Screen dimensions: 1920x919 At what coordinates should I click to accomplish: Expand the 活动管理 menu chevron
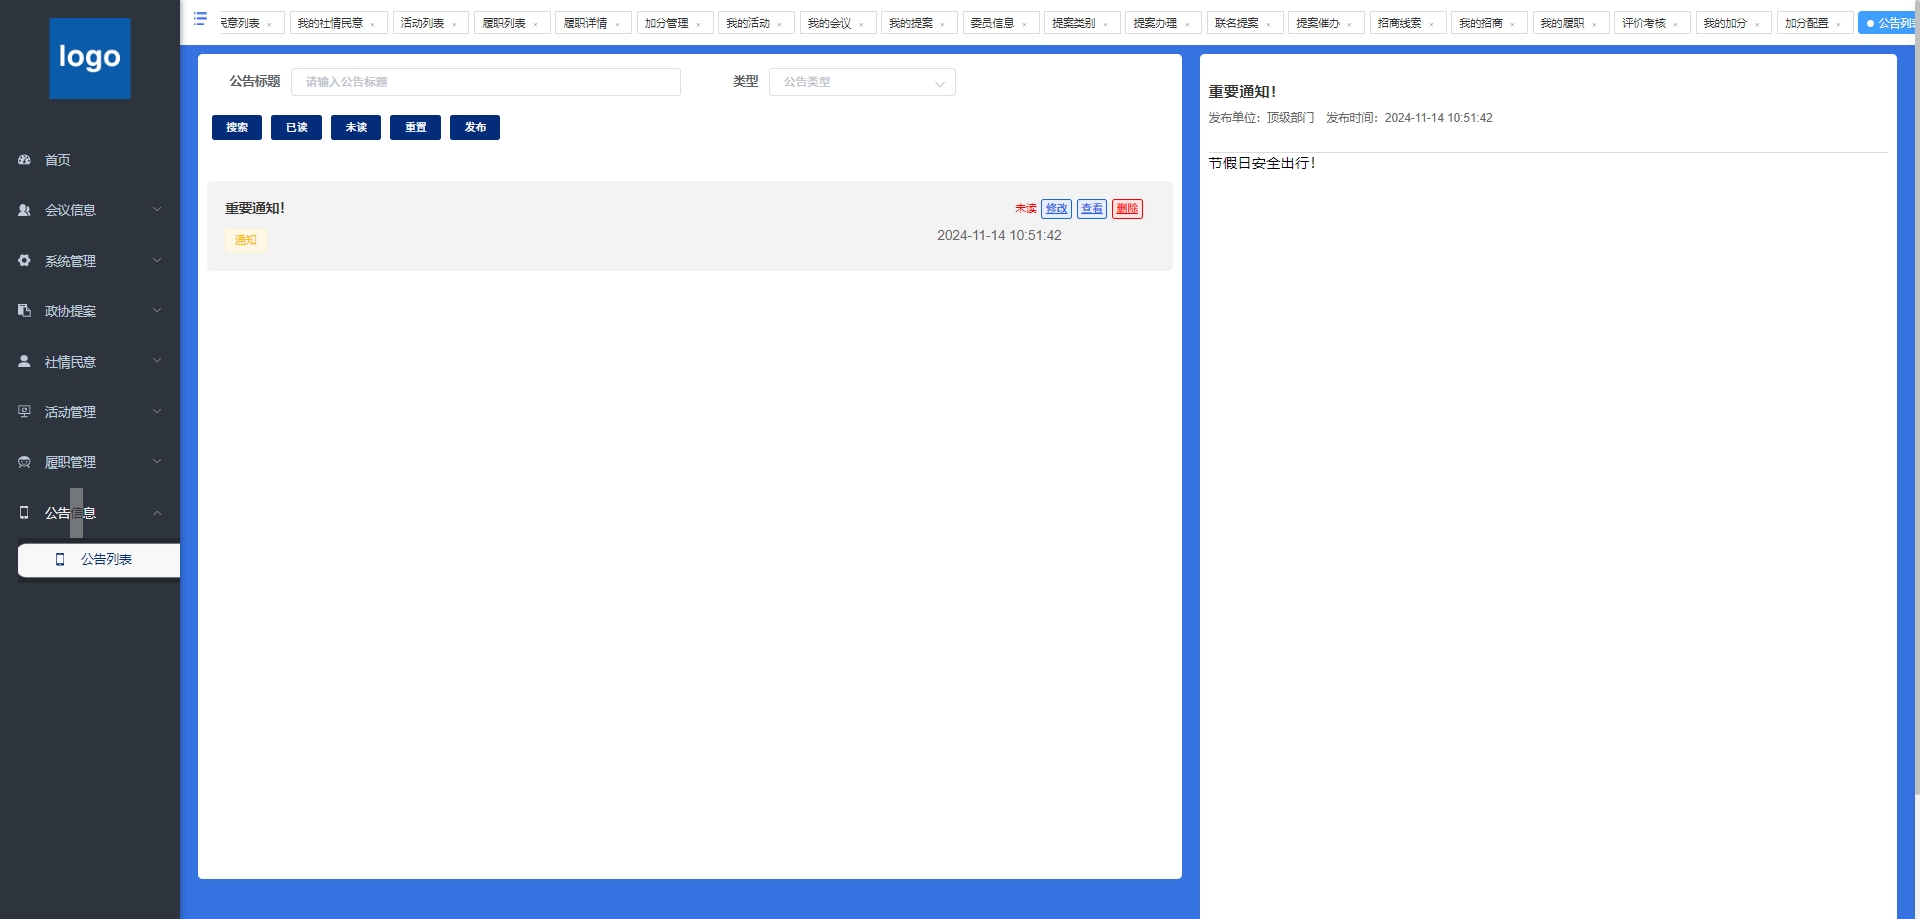pyautogui.click(x=157, y=411)
